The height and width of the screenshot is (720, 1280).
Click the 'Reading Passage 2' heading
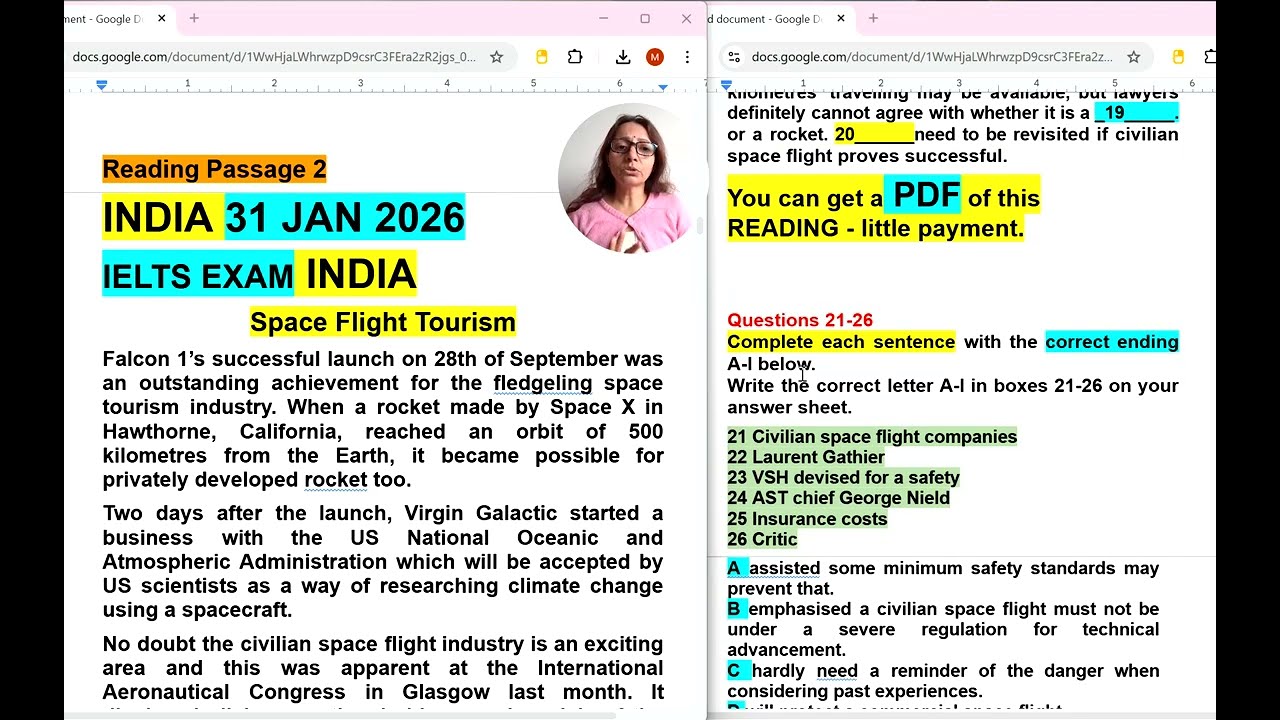coord(214,169)
